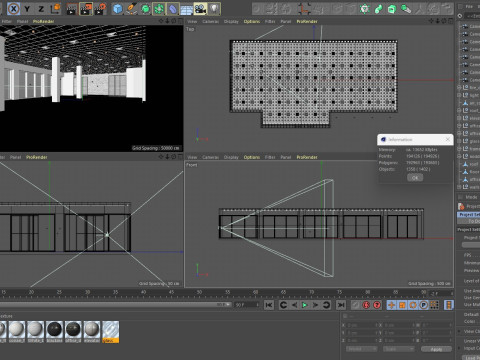This screenshot has height=360, width=480.
Task: Click the green link-shaped toolbar icon
Action: point(378,9)
